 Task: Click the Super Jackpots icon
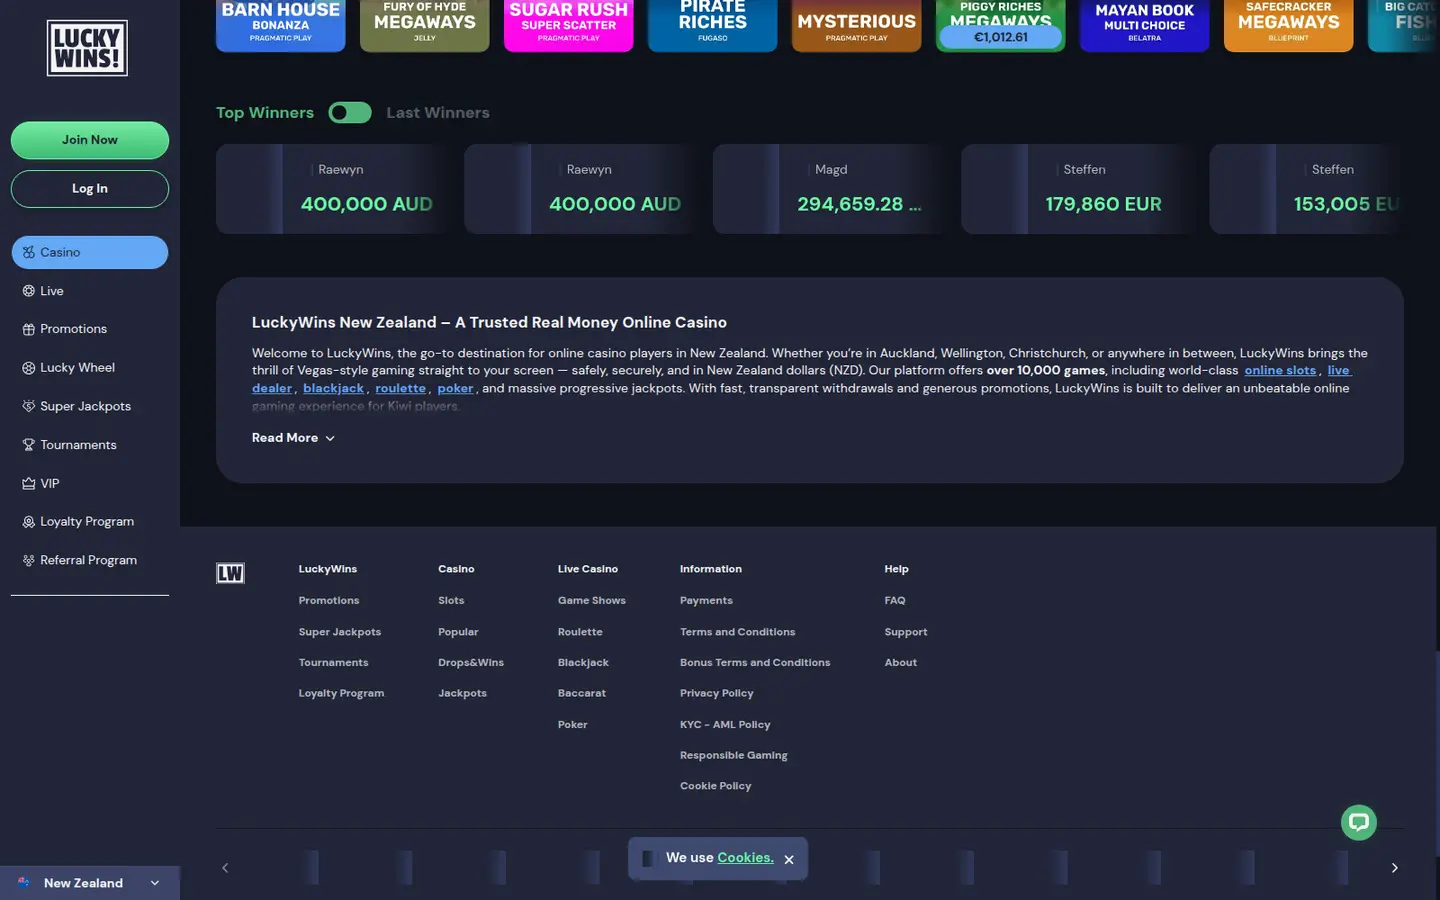pos(28,406)
